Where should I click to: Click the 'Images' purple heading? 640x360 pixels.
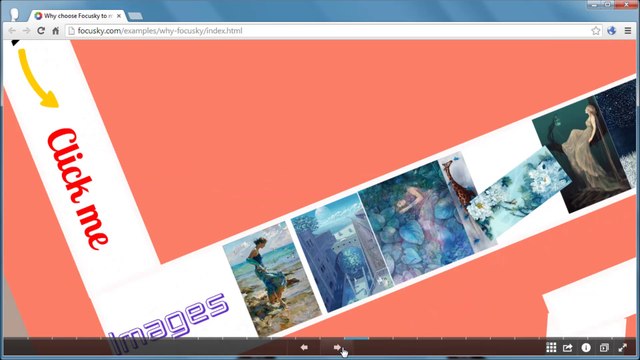click(168, 323)
